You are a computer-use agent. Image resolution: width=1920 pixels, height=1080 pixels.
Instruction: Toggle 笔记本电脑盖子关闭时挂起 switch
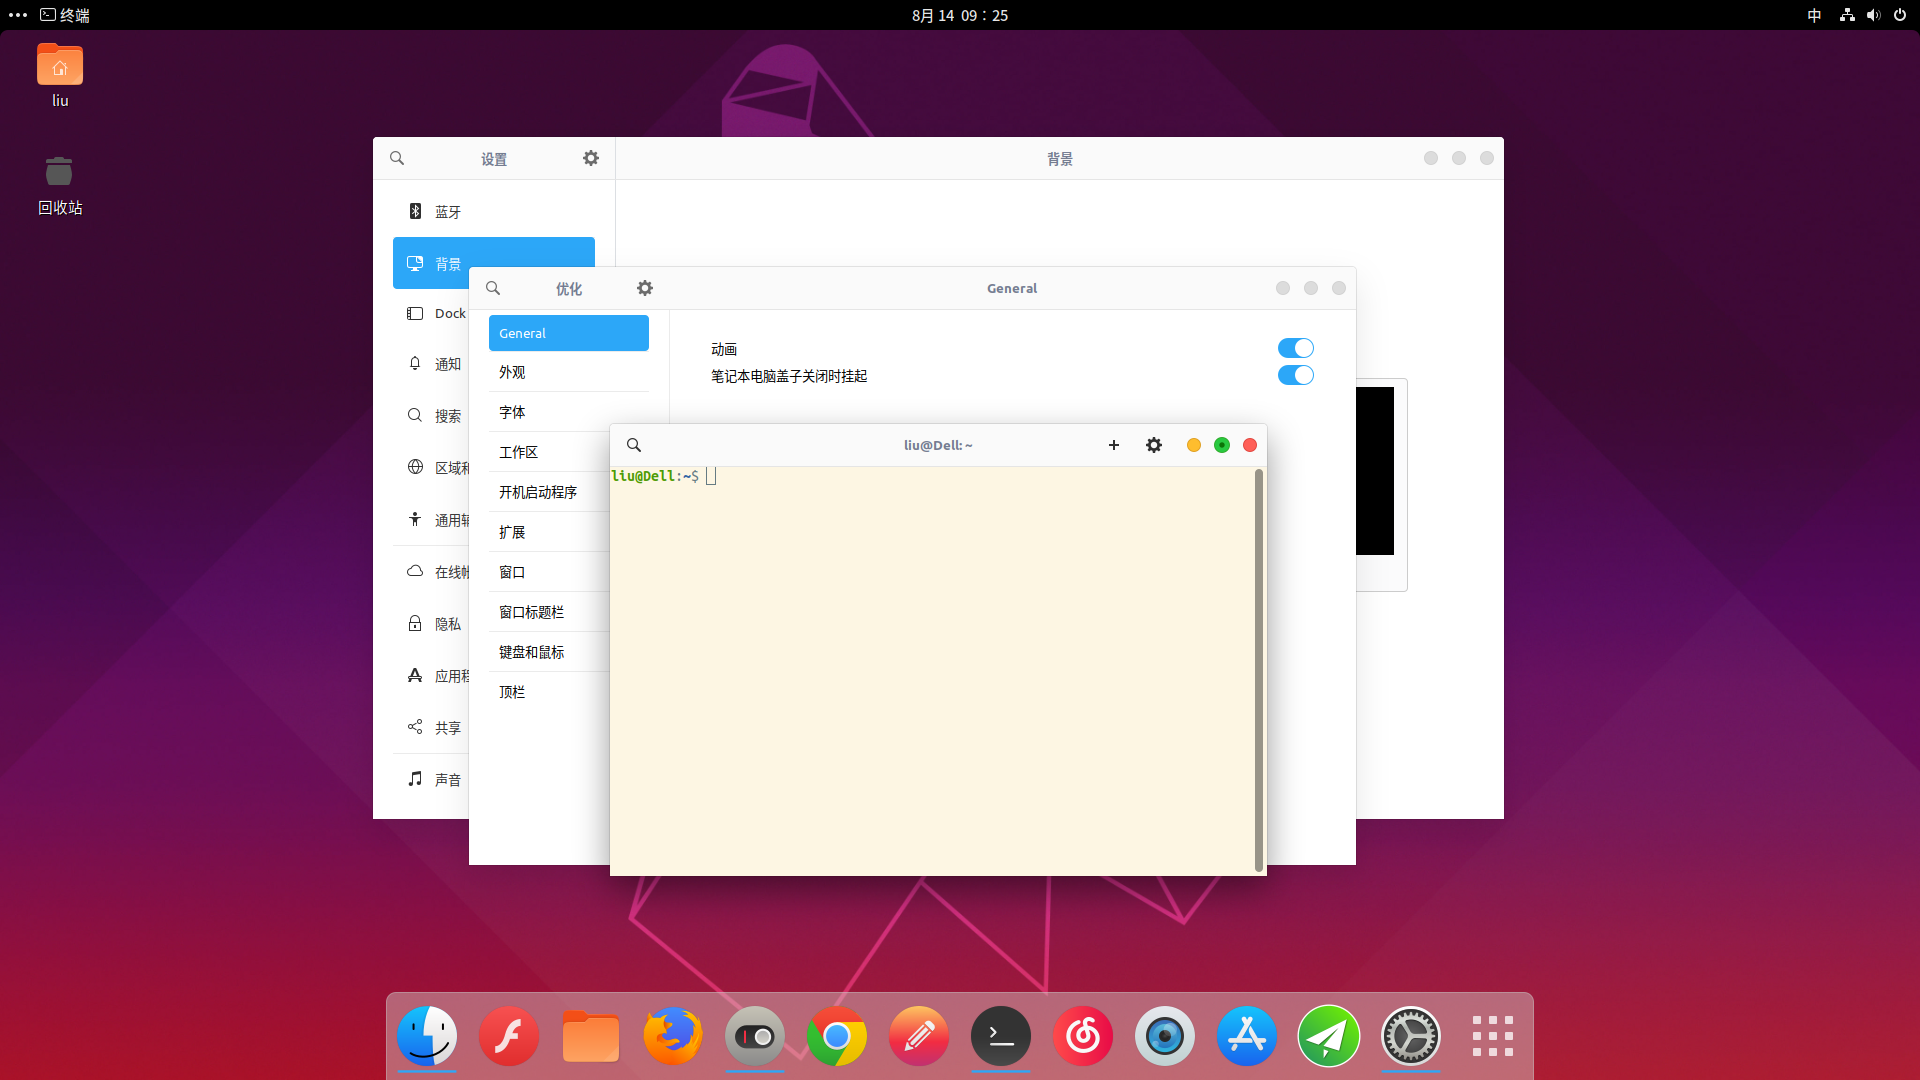click(1296, 375)
